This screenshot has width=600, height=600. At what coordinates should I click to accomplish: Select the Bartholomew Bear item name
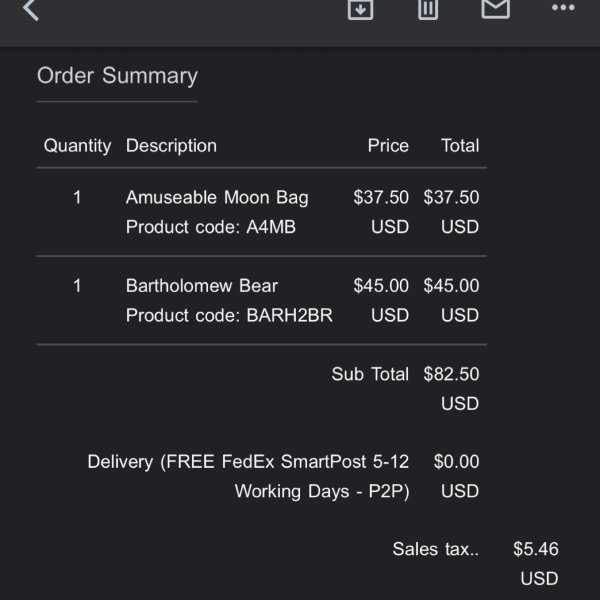point(202,286)
